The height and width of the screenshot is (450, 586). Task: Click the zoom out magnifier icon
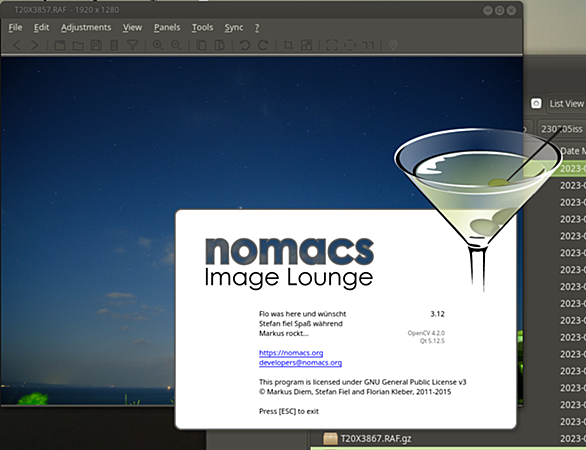176,45
